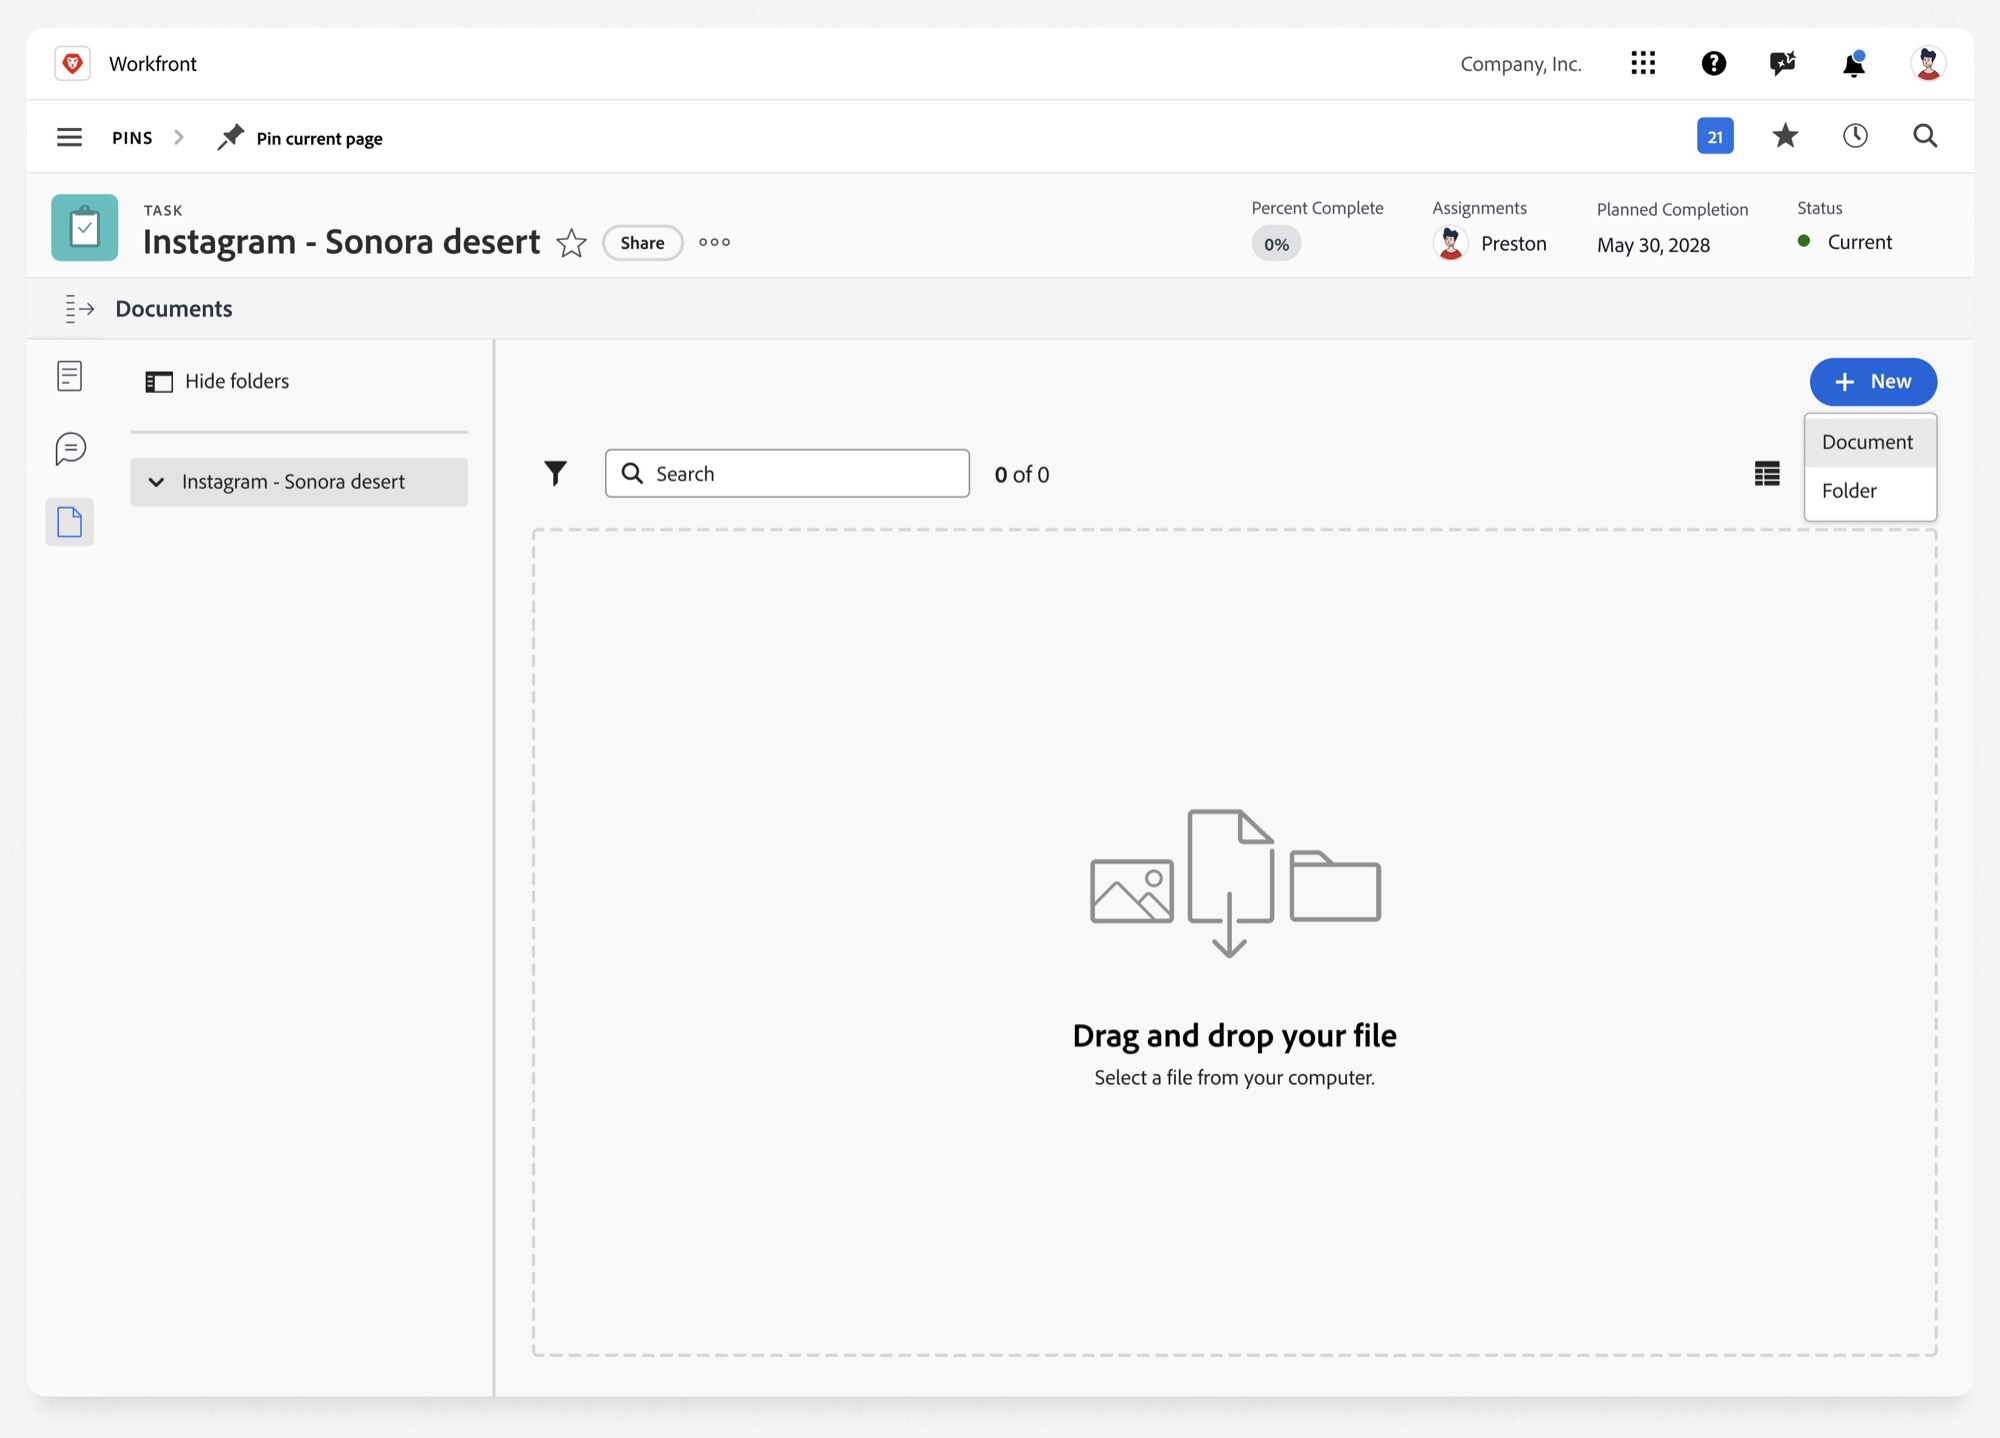Collapse the Instagram - Sonora desert folder
This screenshot has width=2000, height=1438.
click(156, 482)
